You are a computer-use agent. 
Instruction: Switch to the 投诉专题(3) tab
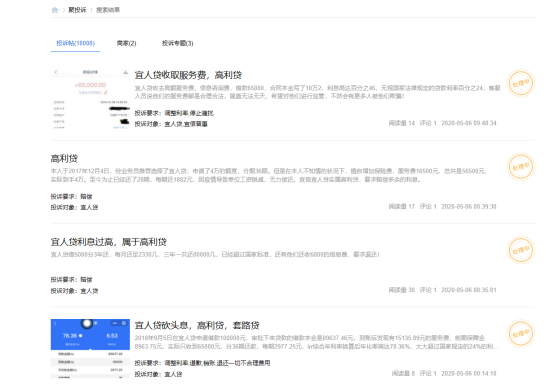(x=177, y=43)
